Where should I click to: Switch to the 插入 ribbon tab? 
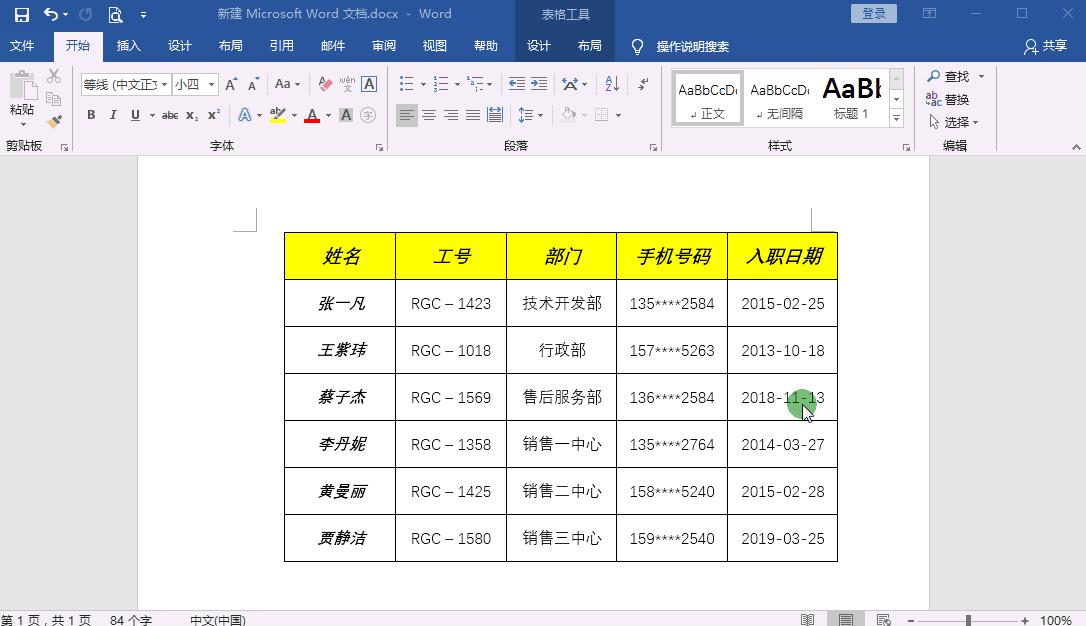[128, 45]
